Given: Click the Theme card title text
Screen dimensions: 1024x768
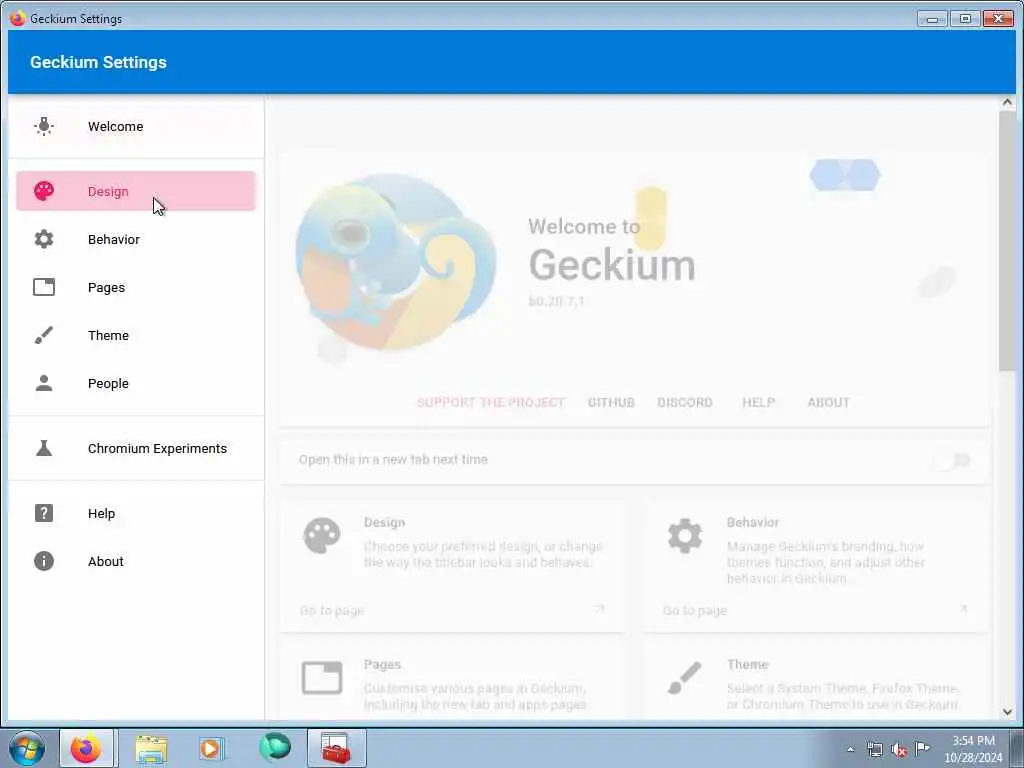Looking at the screenshot, I should click(747, 664).
